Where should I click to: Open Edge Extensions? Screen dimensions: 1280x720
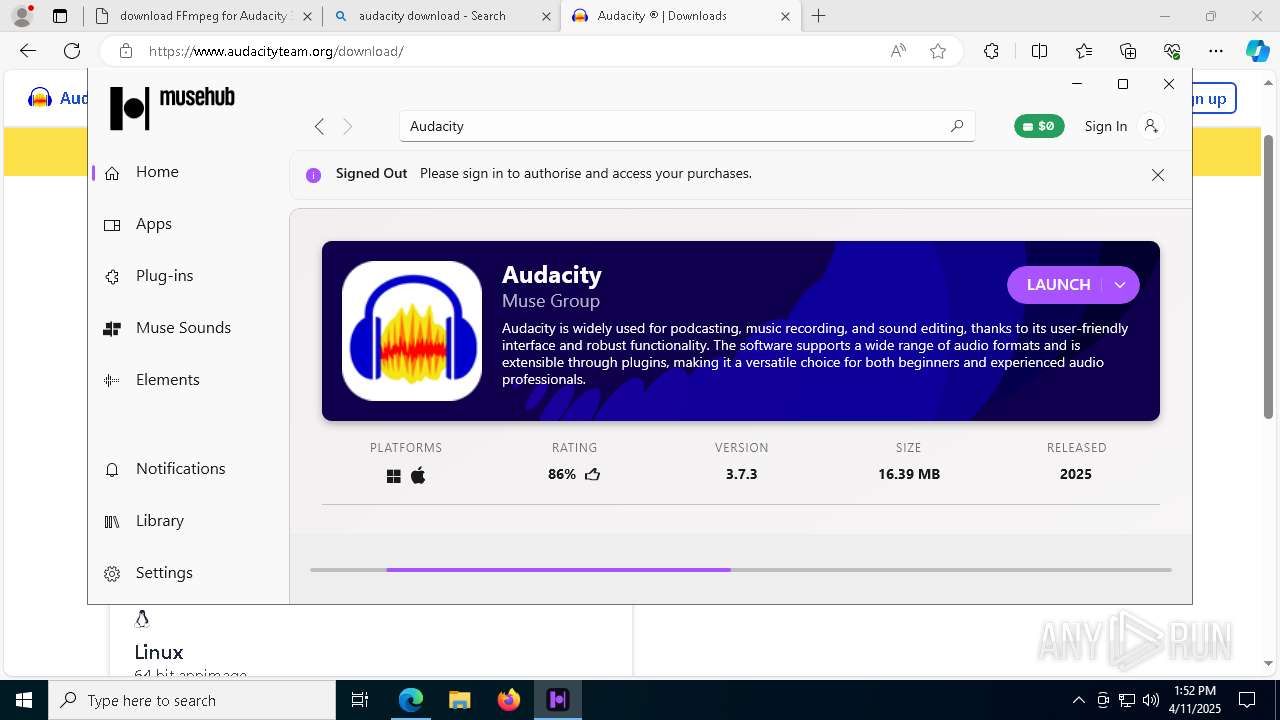(x=991, y=51)
